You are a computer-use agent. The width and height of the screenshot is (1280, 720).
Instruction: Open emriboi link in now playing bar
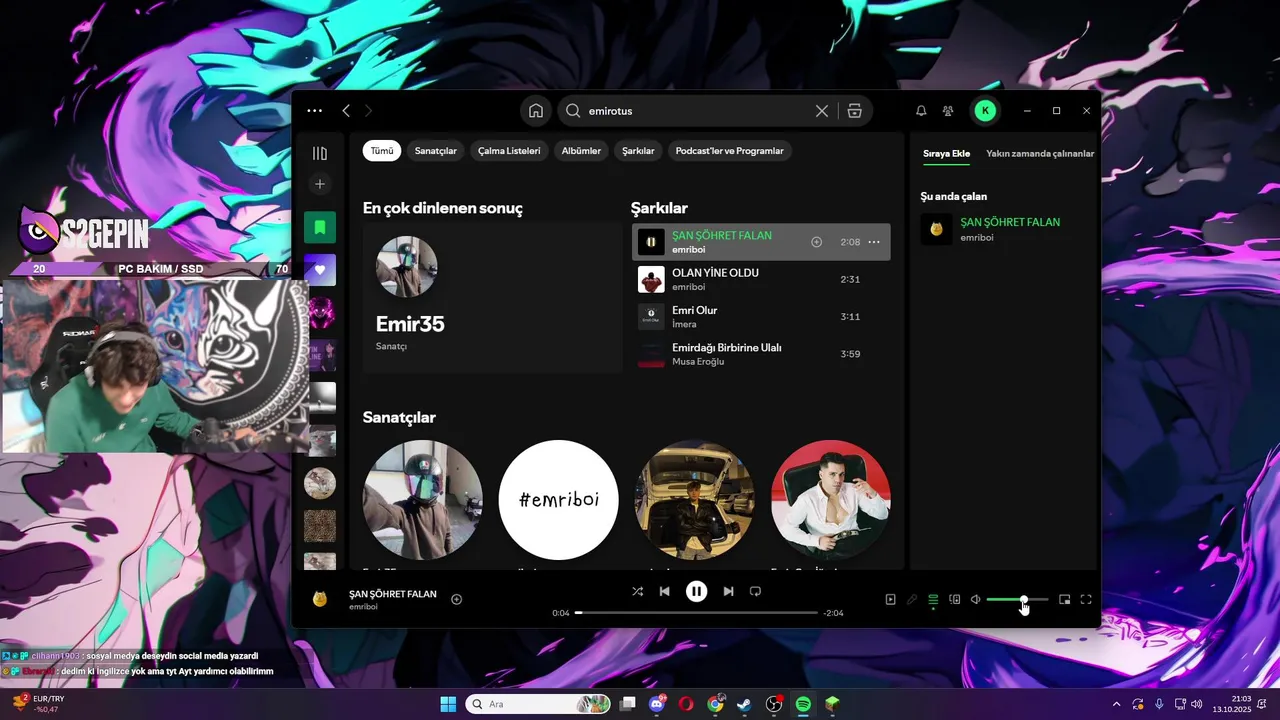[x=363, y=607]
